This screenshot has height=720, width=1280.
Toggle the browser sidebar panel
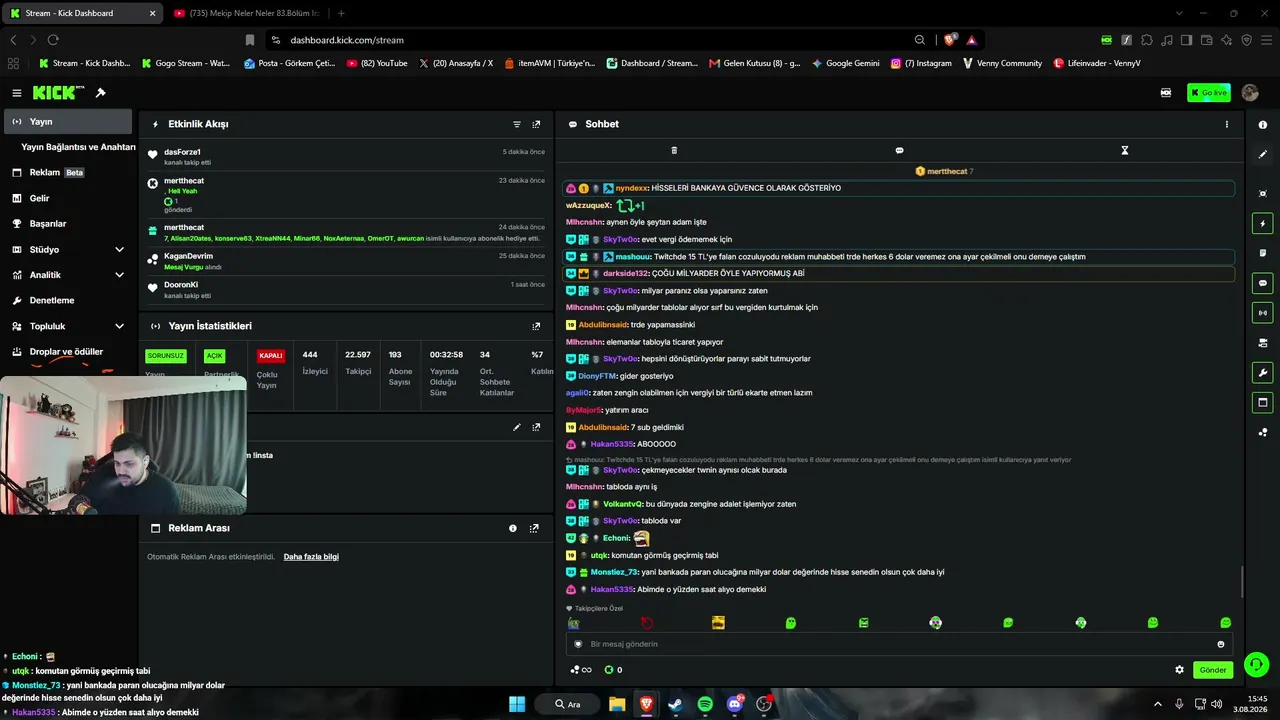coord(1186,40)
